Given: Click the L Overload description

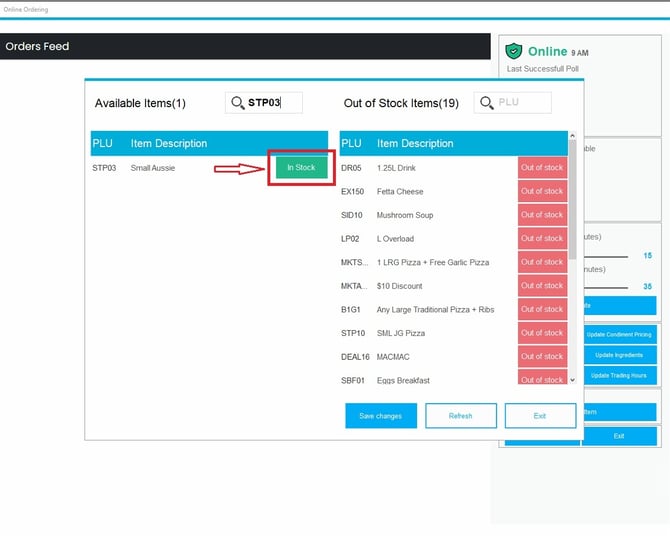Looking at the screenshot, I should 395,239.
